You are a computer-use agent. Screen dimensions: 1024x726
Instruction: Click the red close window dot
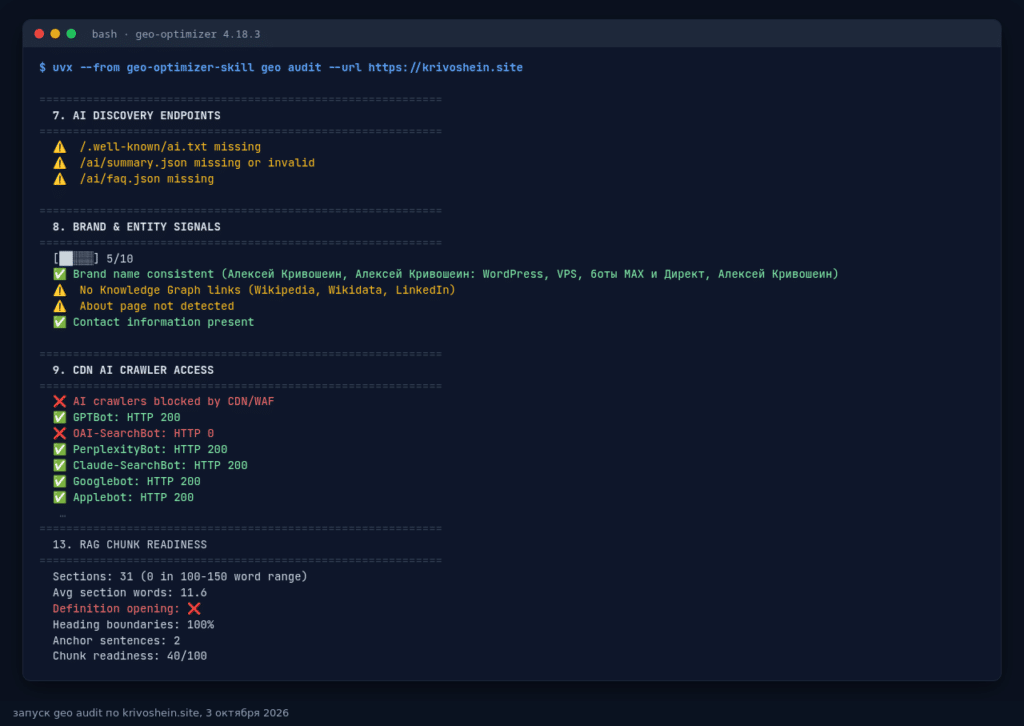click(39, 34)
